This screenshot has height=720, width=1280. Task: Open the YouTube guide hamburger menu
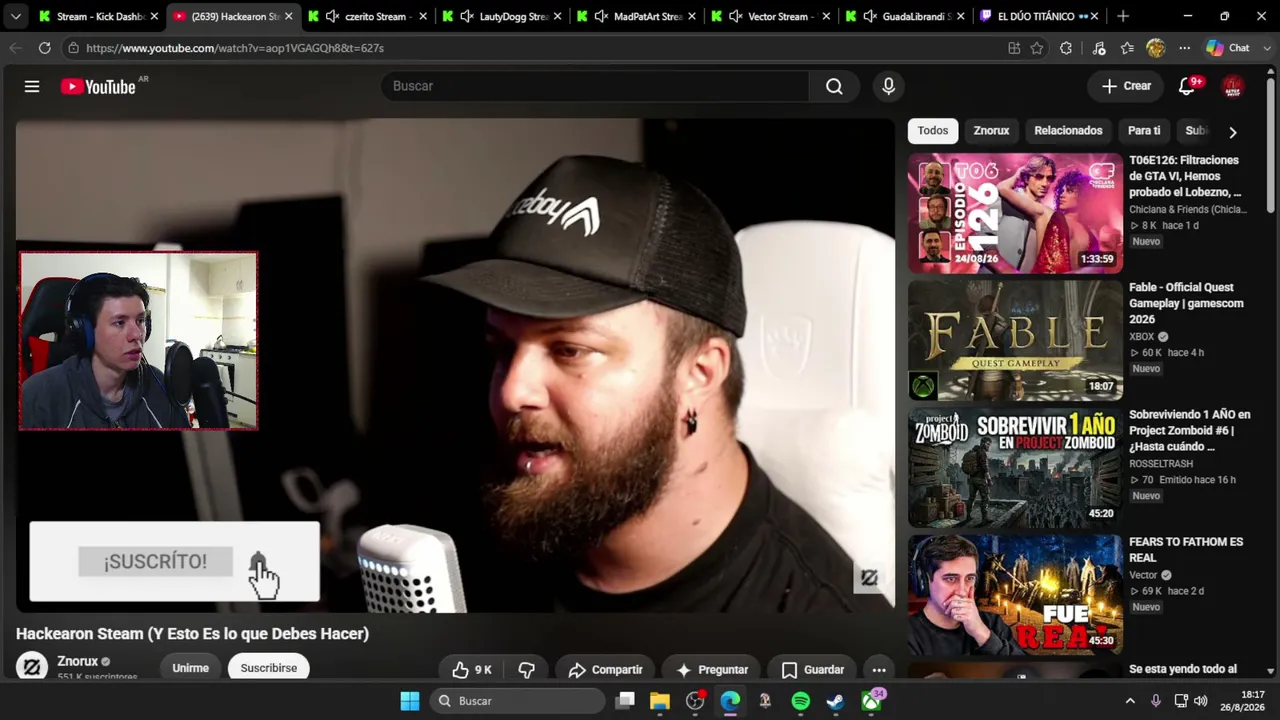tap(32, 87)
